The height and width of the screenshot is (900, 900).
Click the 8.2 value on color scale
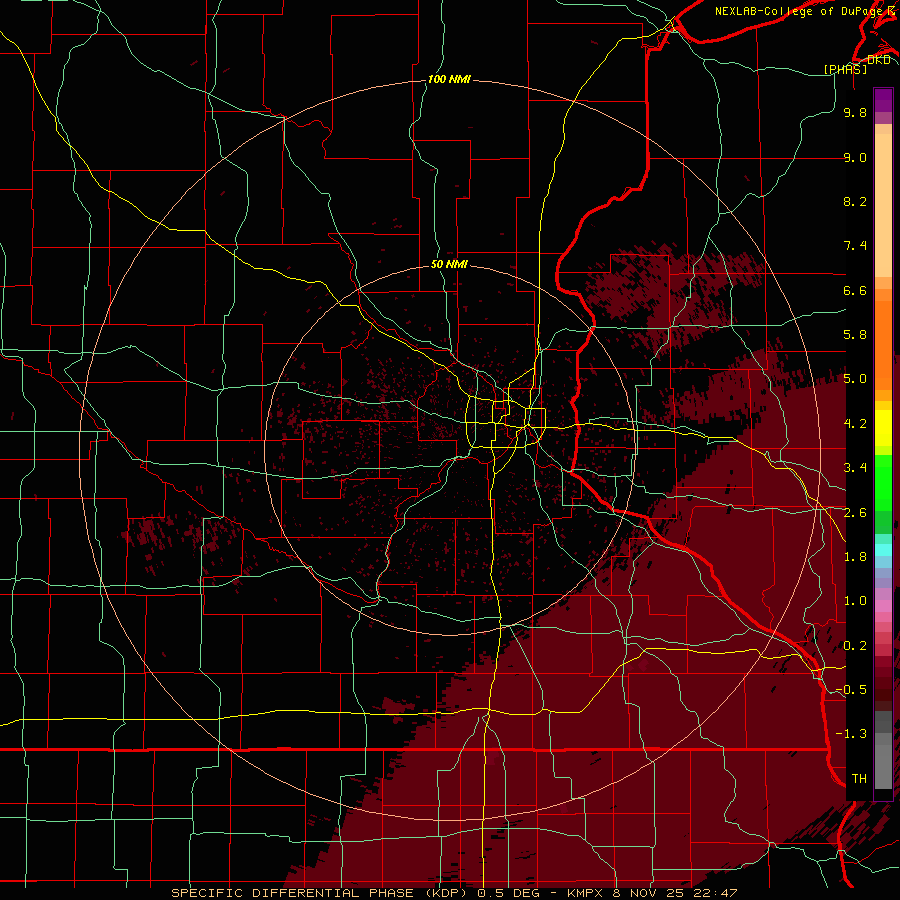pyautogui.click(x=855, y=201)
